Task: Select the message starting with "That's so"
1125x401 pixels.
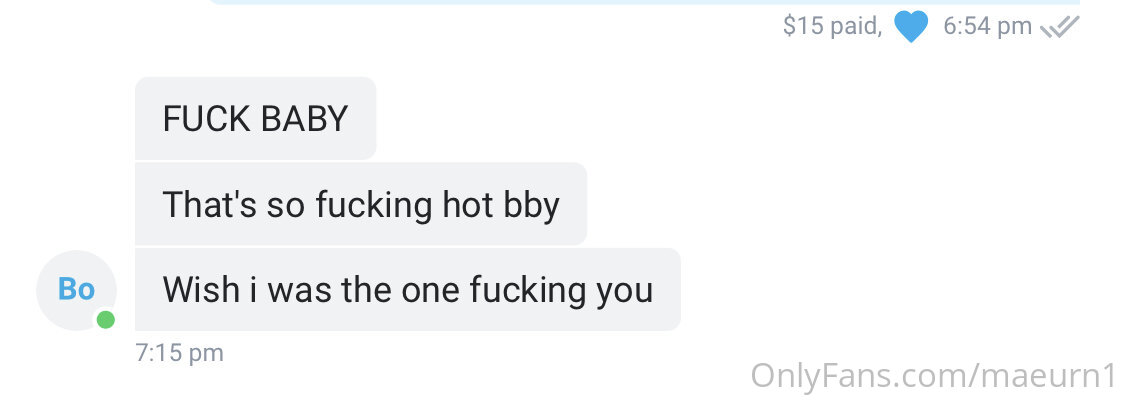Action: tap(361, 204)
